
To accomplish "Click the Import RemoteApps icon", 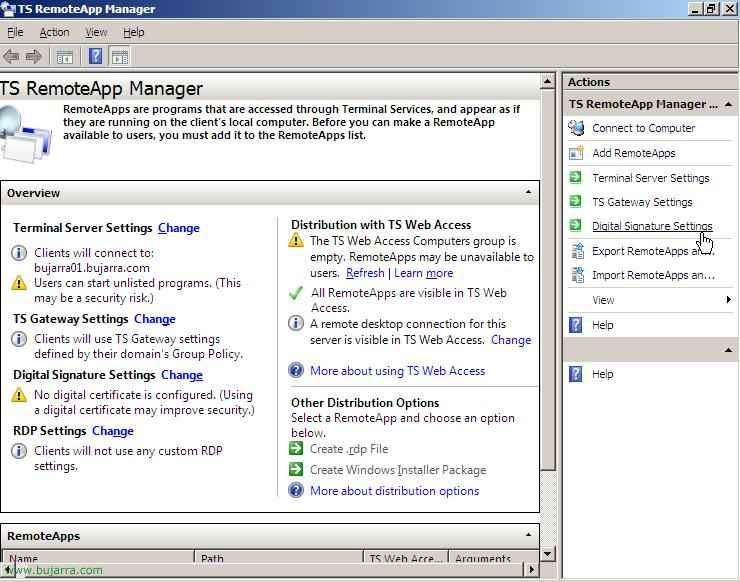I will pos(576,275).
